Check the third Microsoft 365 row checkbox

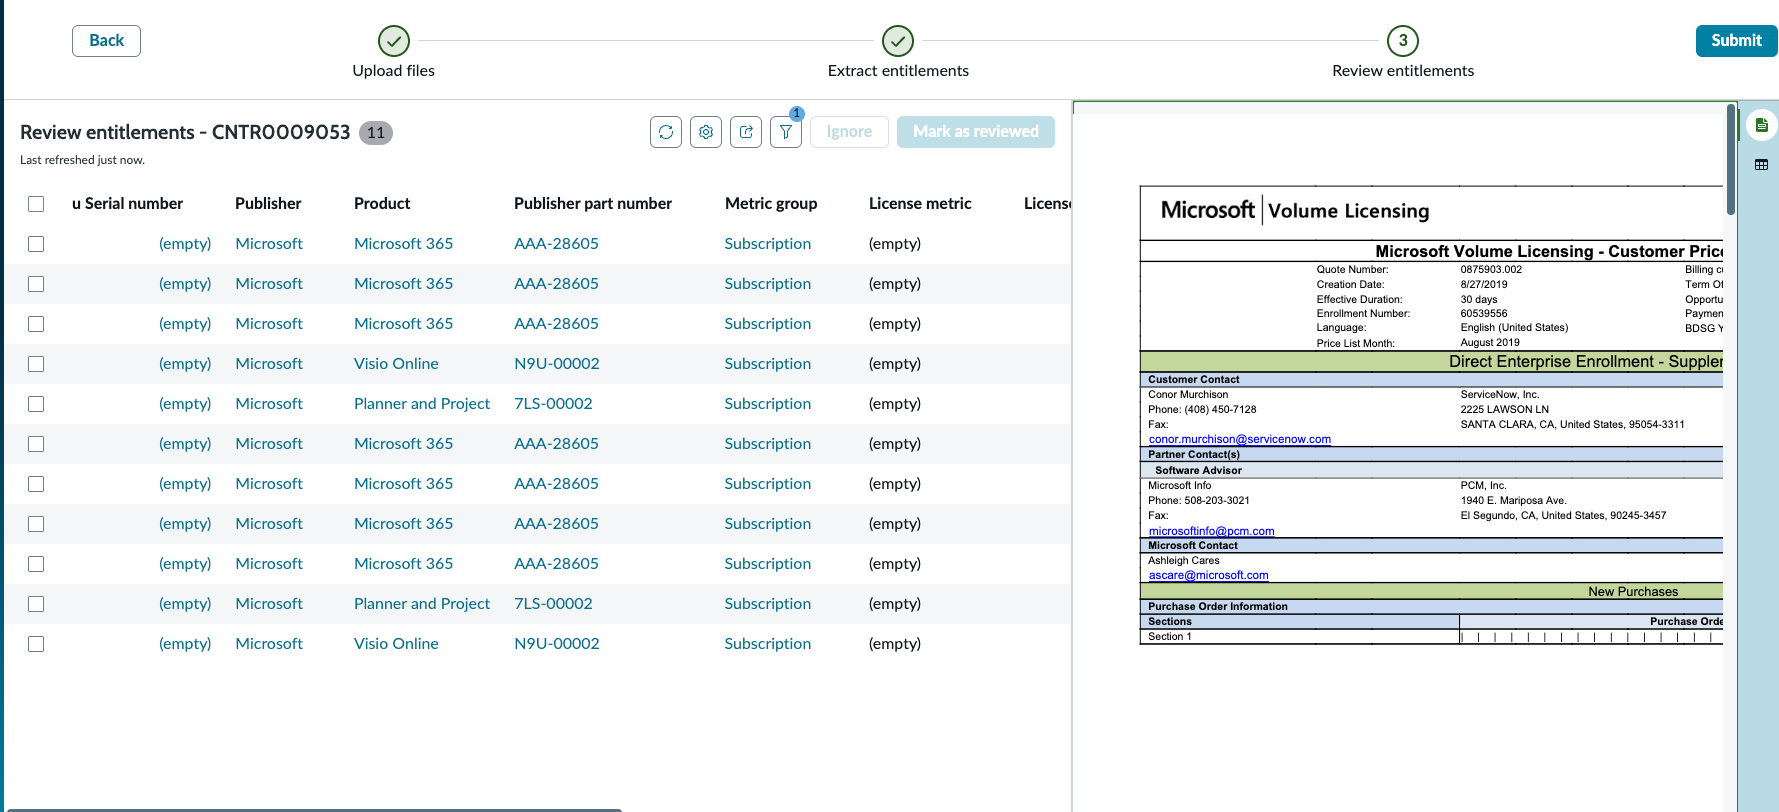click(x=36, y=324)
